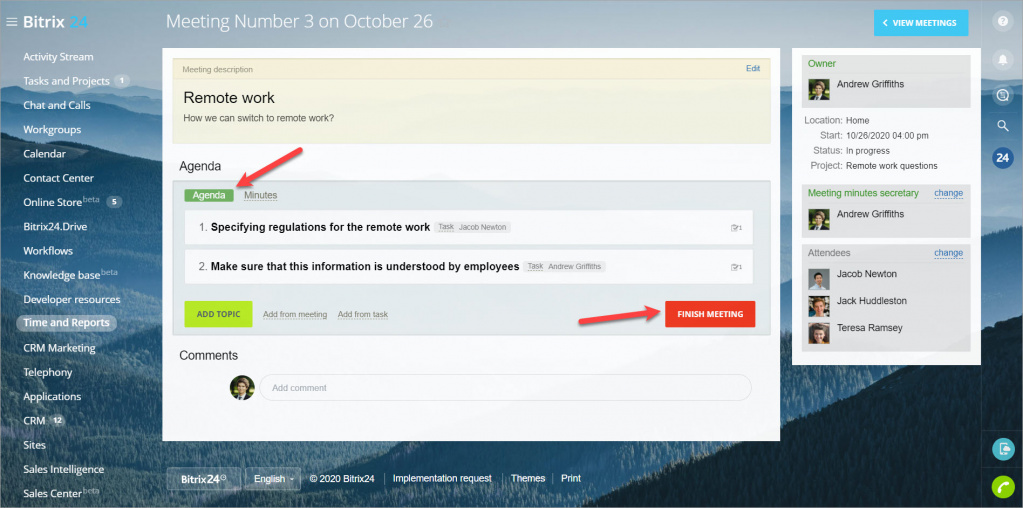
Task: Open Tasks and Projects in sidebar
Action: (67, 81)
